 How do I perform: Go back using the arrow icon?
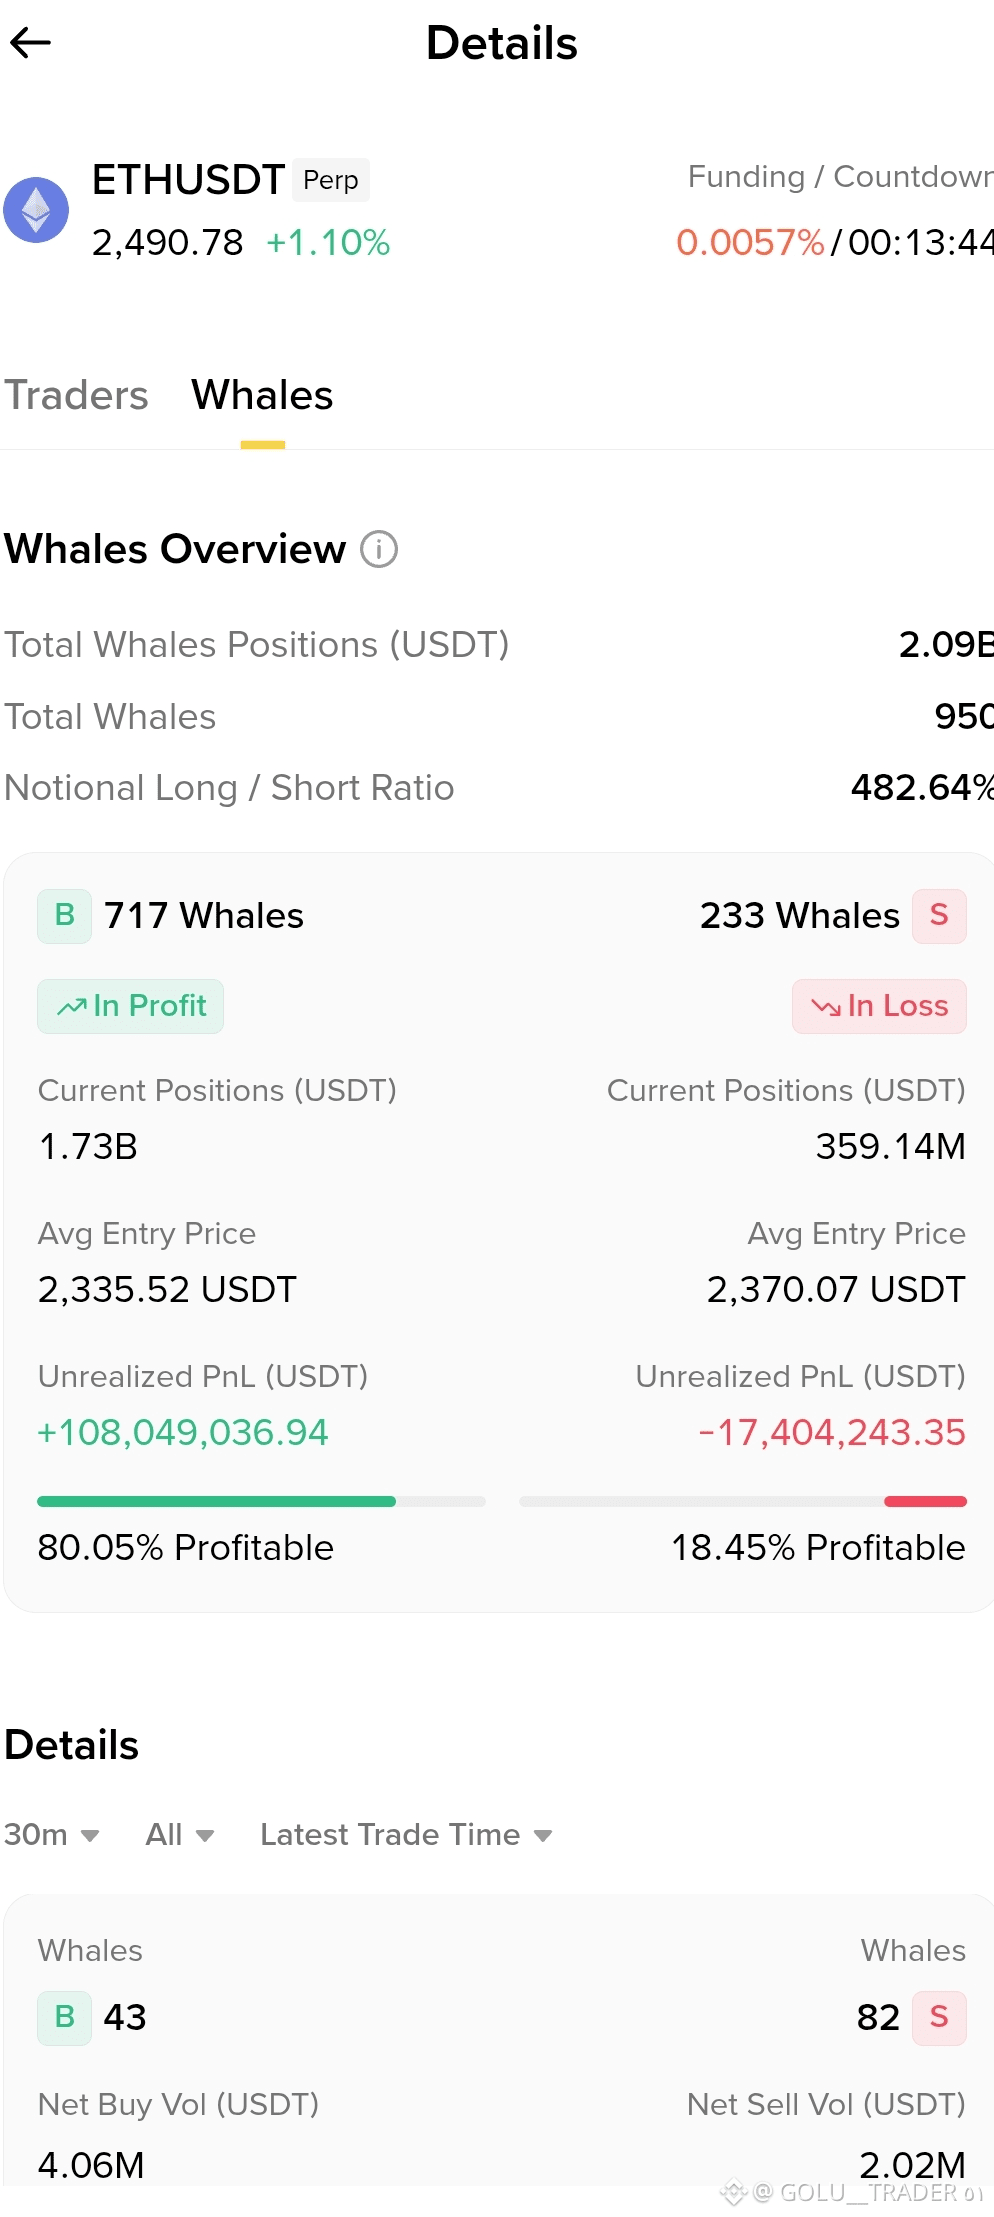click(30, 43)
